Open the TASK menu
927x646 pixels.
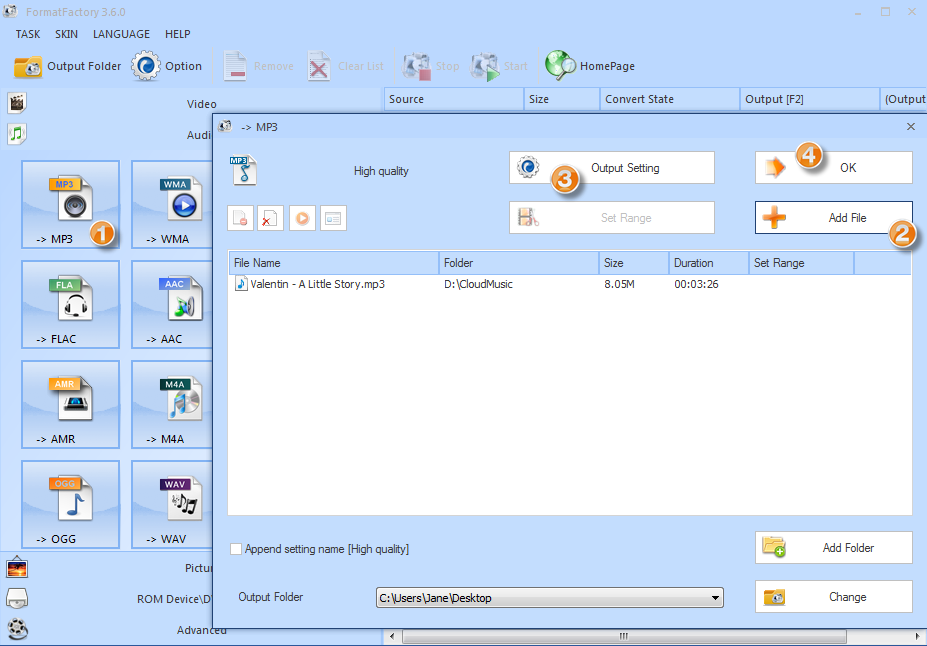(x=28, y=34)
